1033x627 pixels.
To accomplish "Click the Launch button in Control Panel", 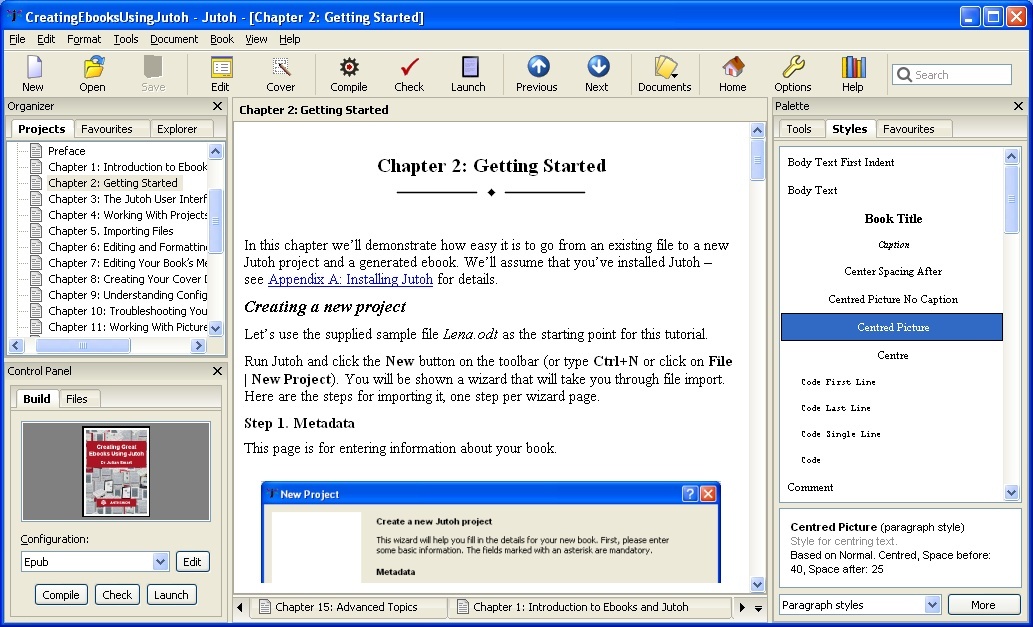I will click(171, 595).
